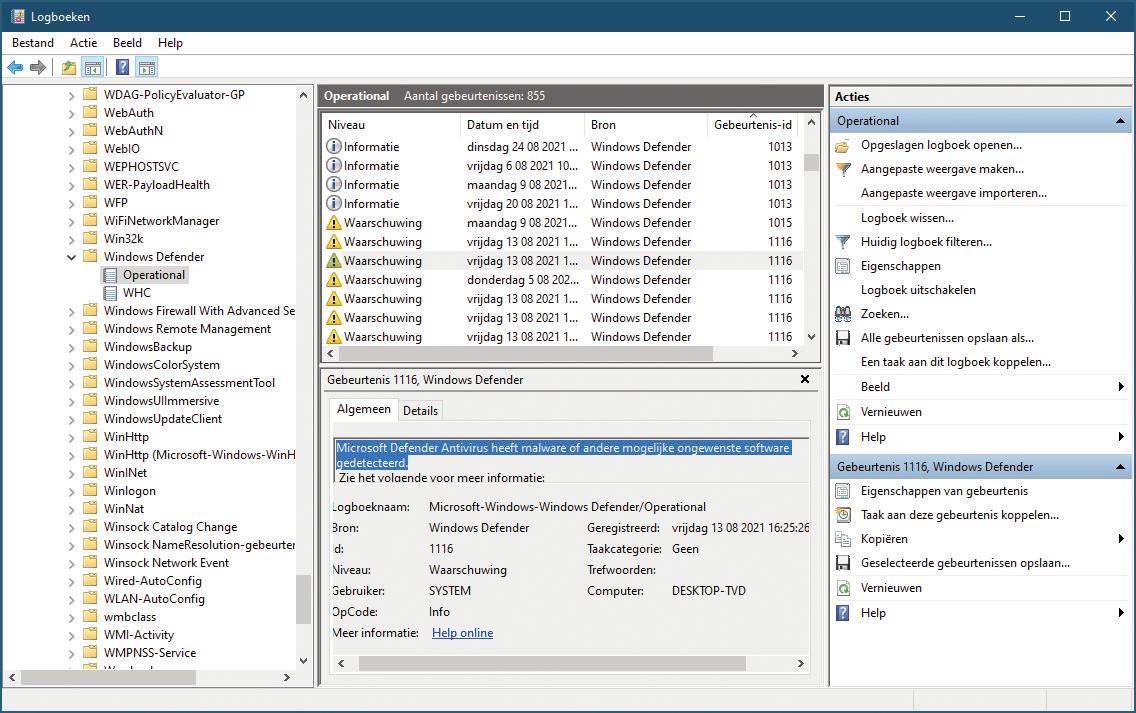This screenshot has height=713, width=1136.
Task: Open the Actie menu
Action: pos(83,43)
